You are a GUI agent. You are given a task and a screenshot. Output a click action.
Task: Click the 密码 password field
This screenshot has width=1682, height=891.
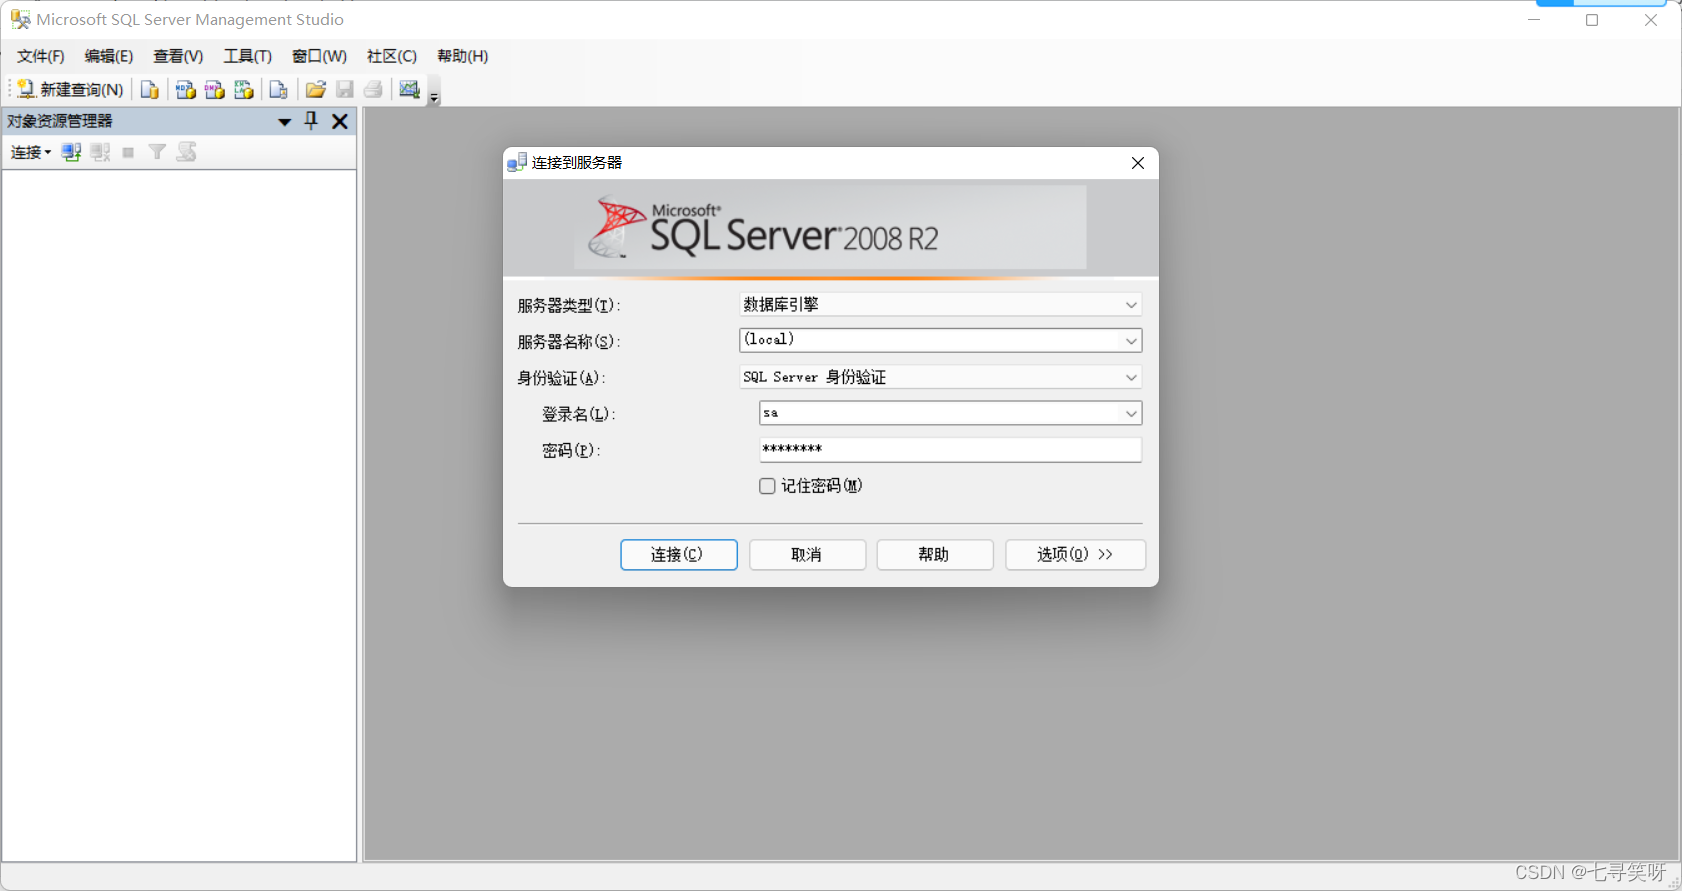pyautogui.click(x=950, y=449)
